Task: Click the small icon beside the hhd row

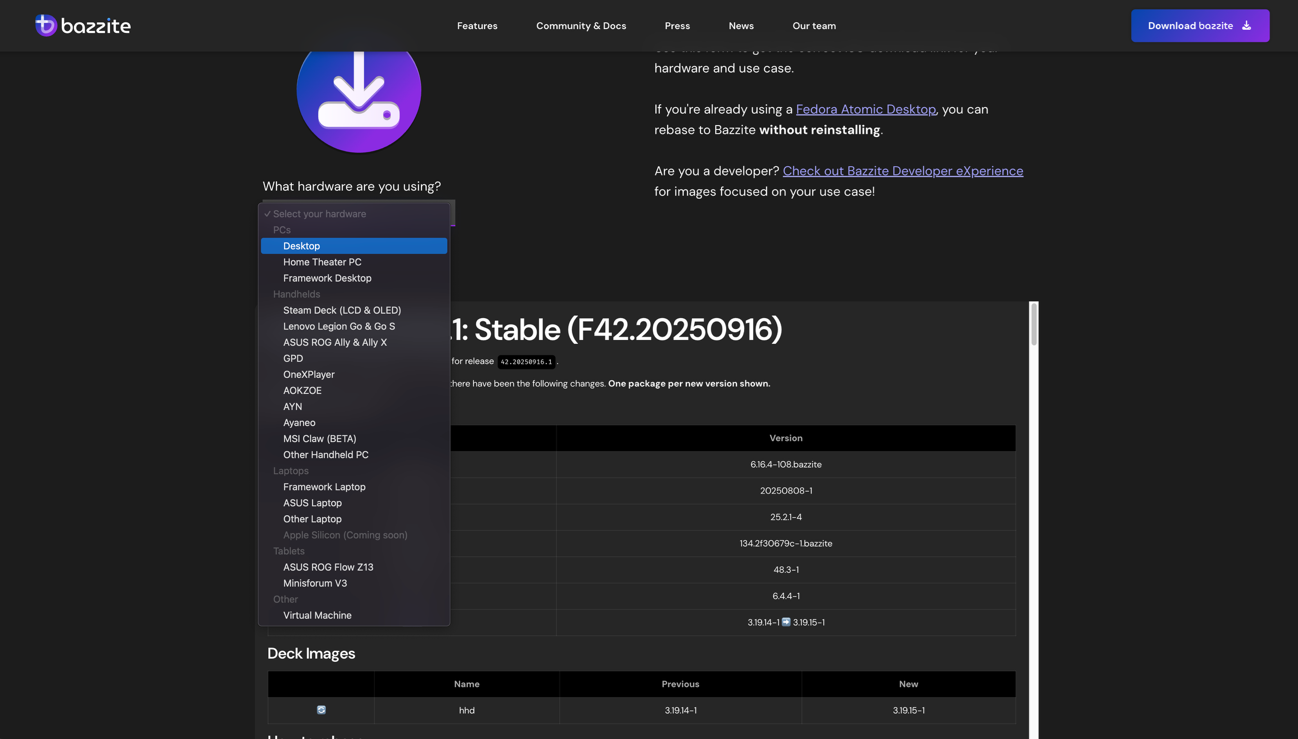Action: [321, 710]
